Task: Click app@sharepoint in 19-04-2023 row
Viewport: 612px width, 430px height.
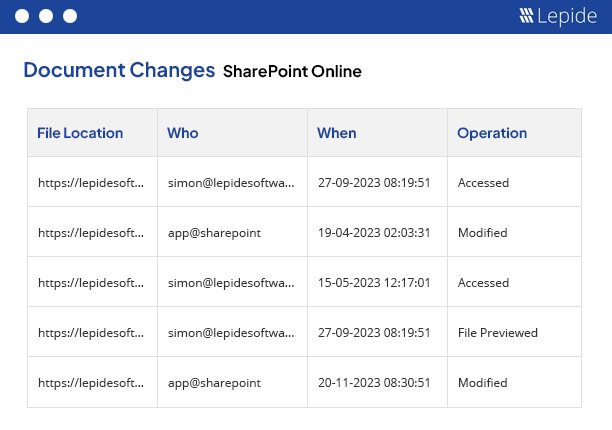Action: click(x=214, y=233)
